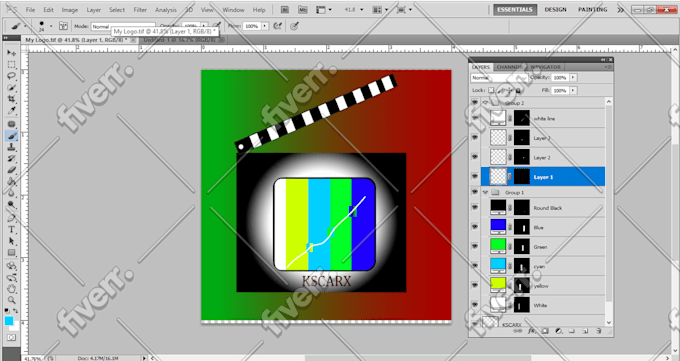Image resolution: width=680 pixels, height=361 pixels.
Task: Launch Adobe Bridge from application bar
Action: click(x=285, y=10)
